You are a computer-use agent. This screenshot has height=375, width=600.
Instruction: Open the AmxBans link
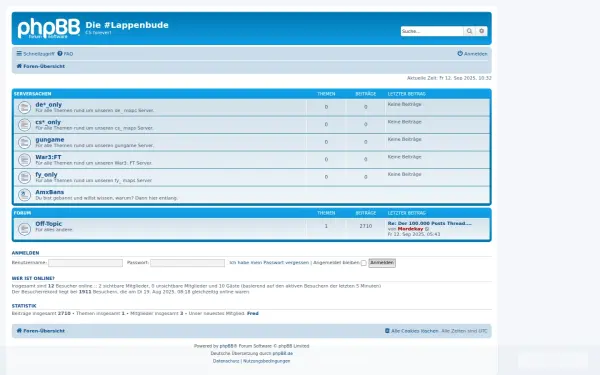click(50, 192)
